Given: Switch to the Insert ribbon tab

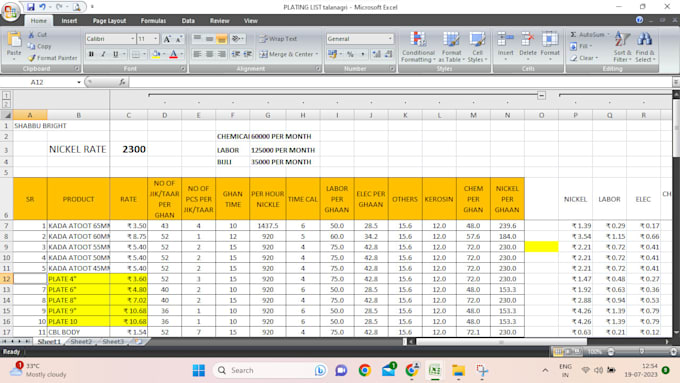Looking at the screenshot, I should [69, 20].
